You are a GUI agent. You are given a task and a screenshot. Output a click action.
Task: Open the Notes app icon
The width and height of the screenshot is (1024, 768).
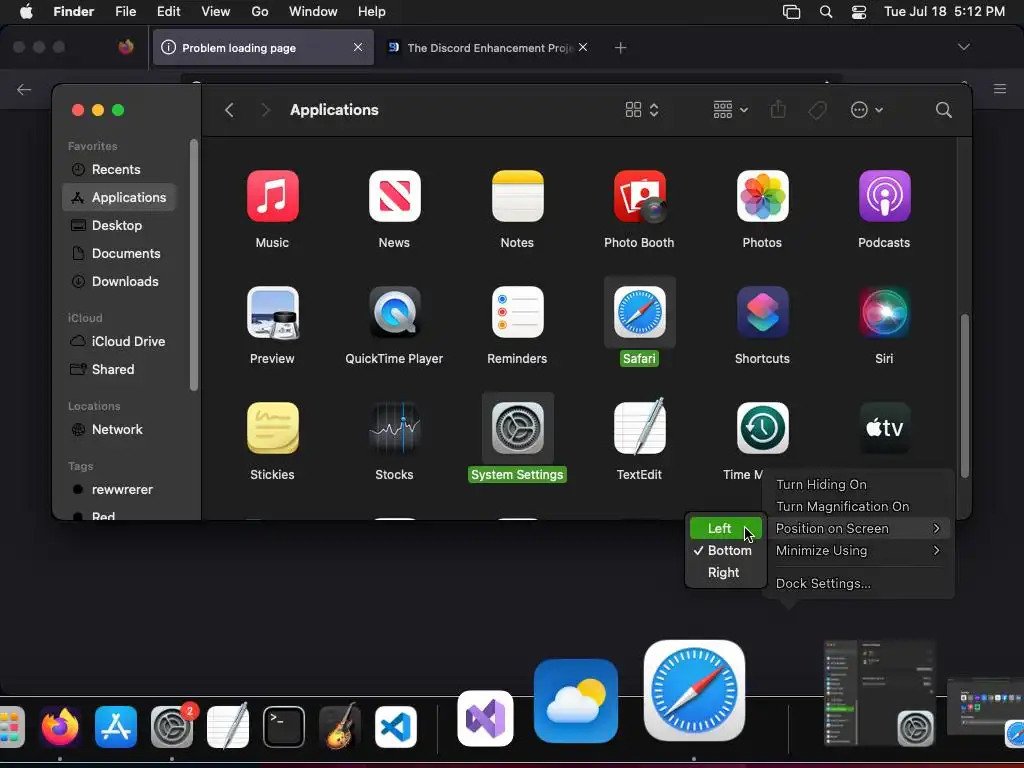pyautogui.click(x=517, y=196)
